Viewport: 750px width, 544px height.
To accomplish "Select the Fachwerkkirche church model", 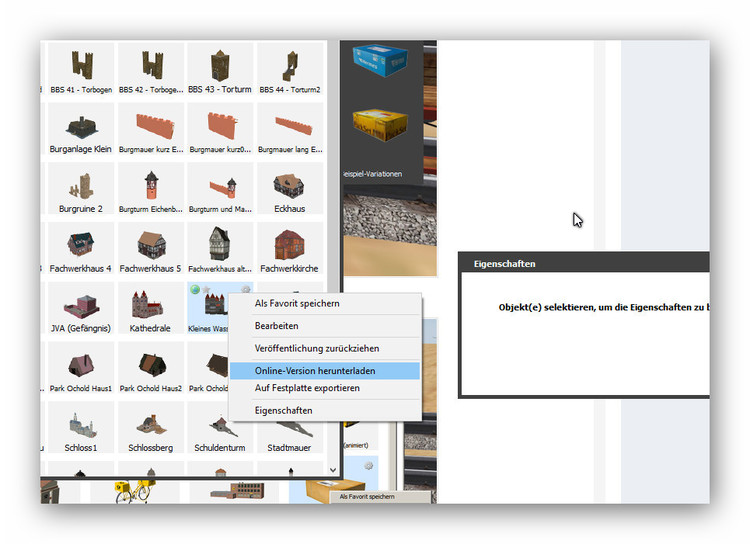I will 290,249.
